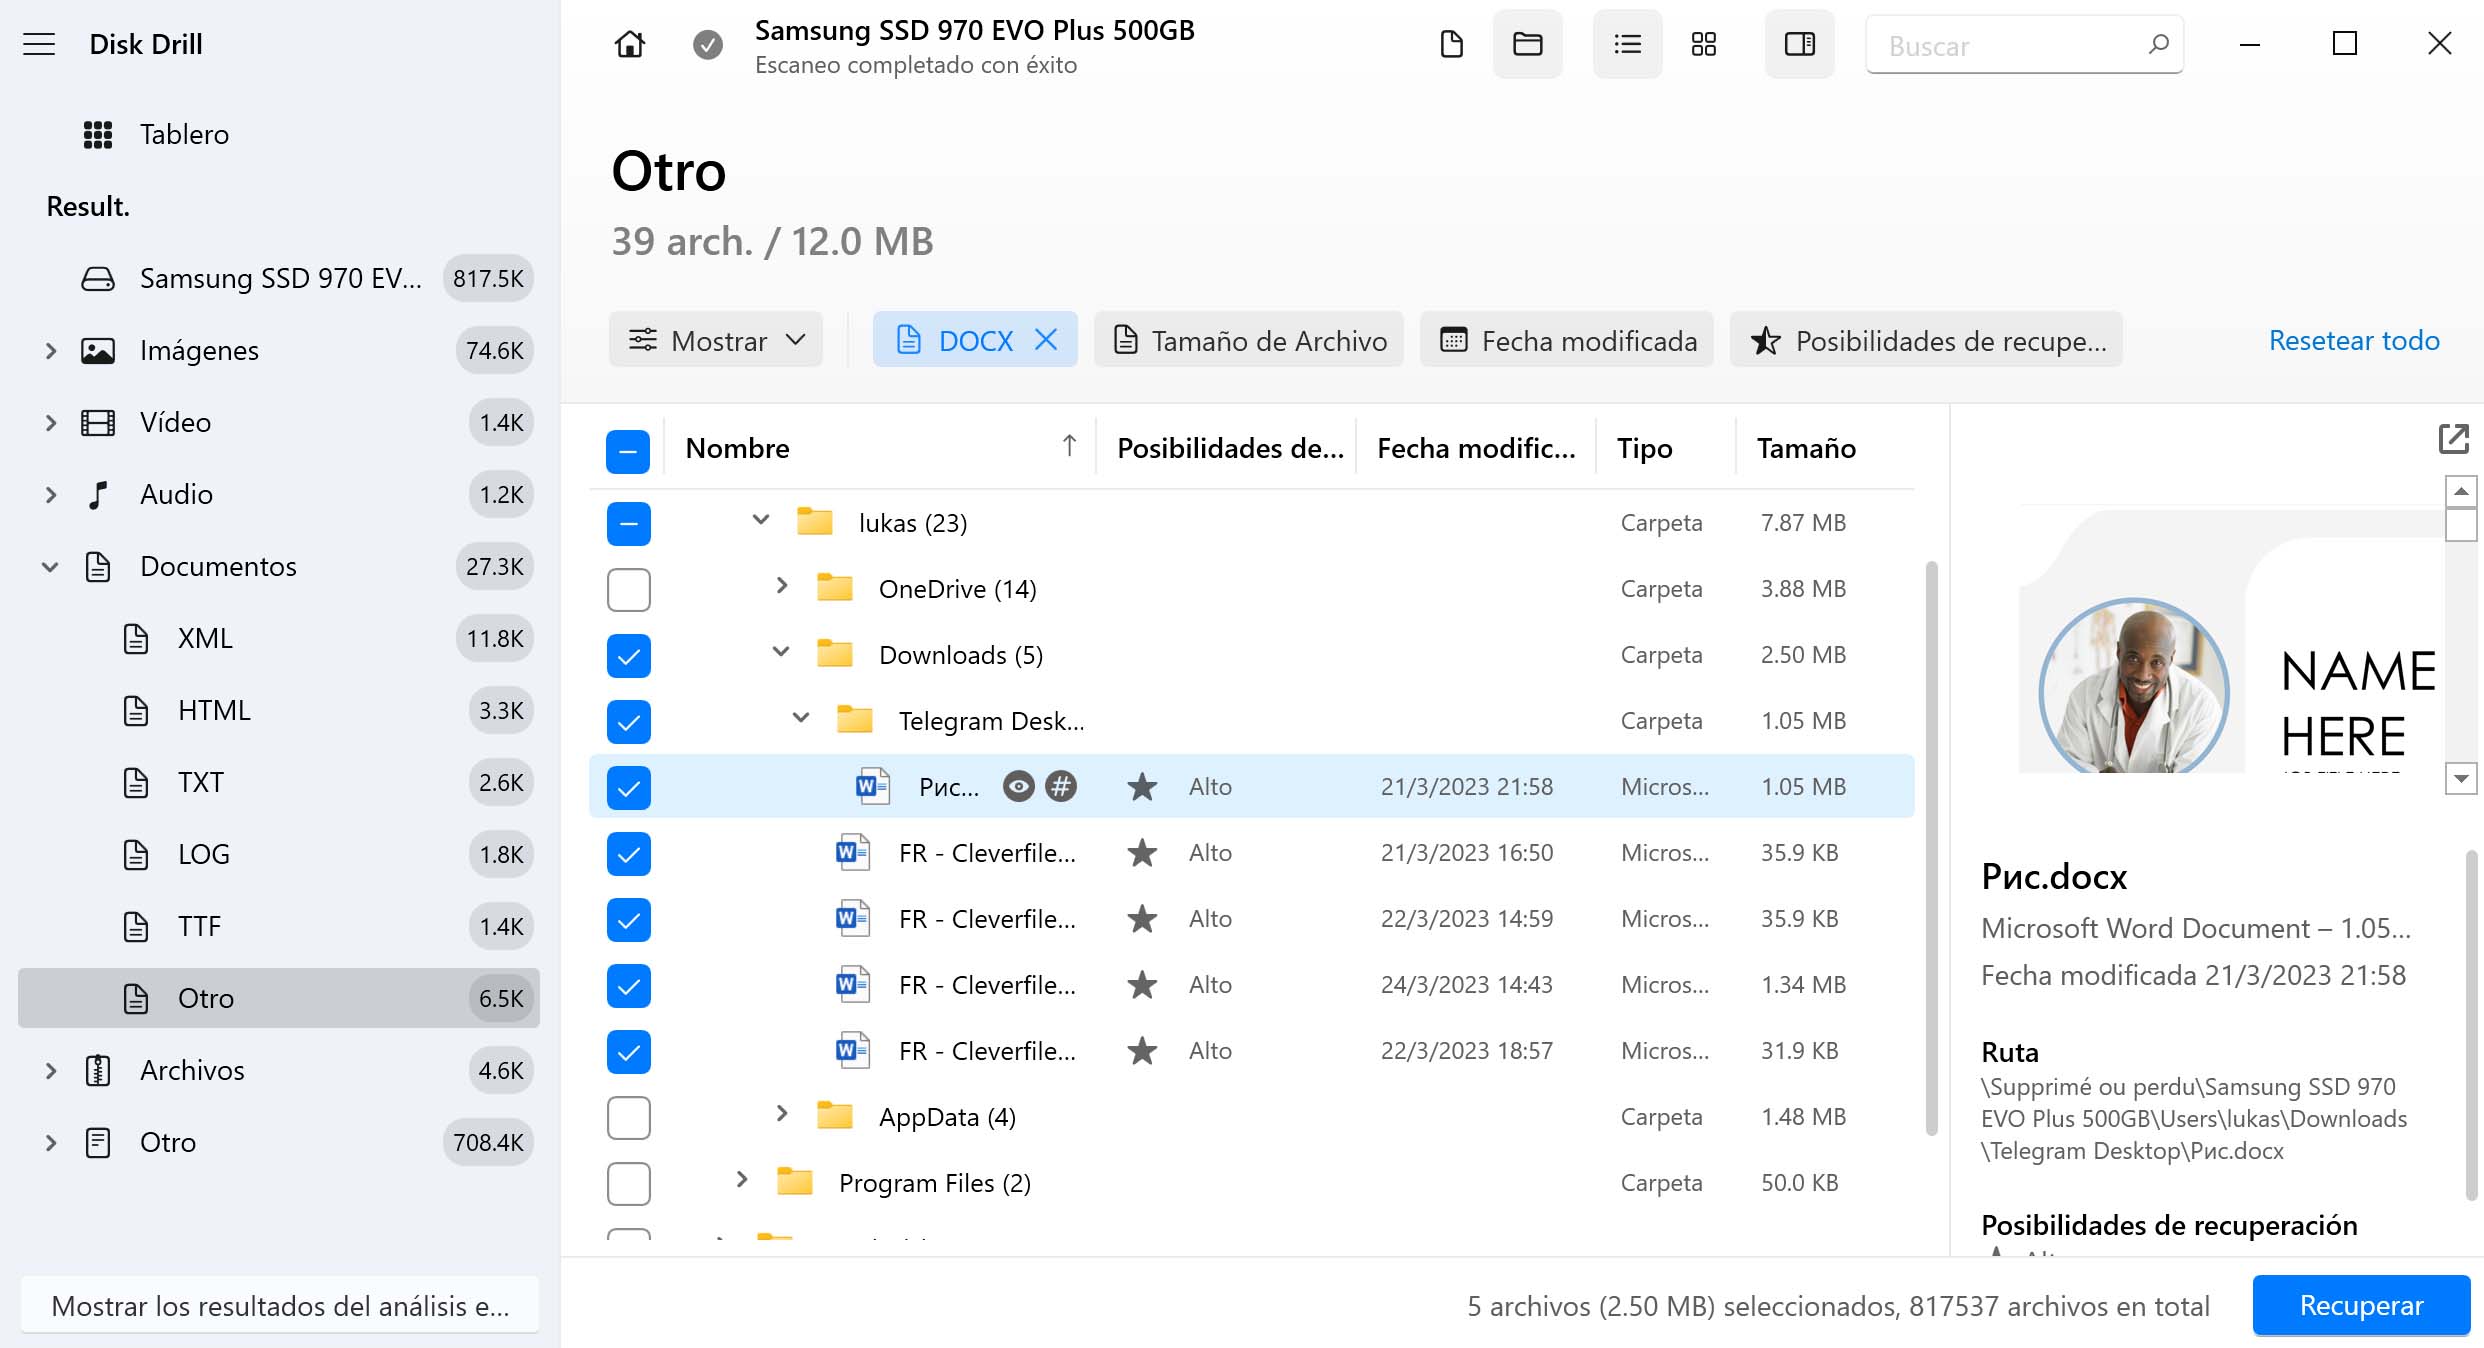Screen dimensions: 2484x1348
Task: Click the Samsung SSD drive icon in sidebar
Action: tap(97, 278)
